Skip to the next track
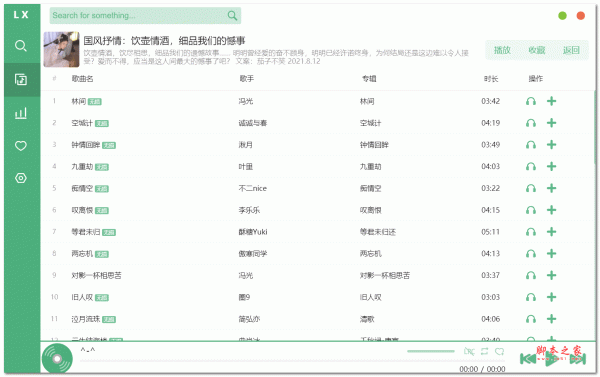 coord(578,359)
